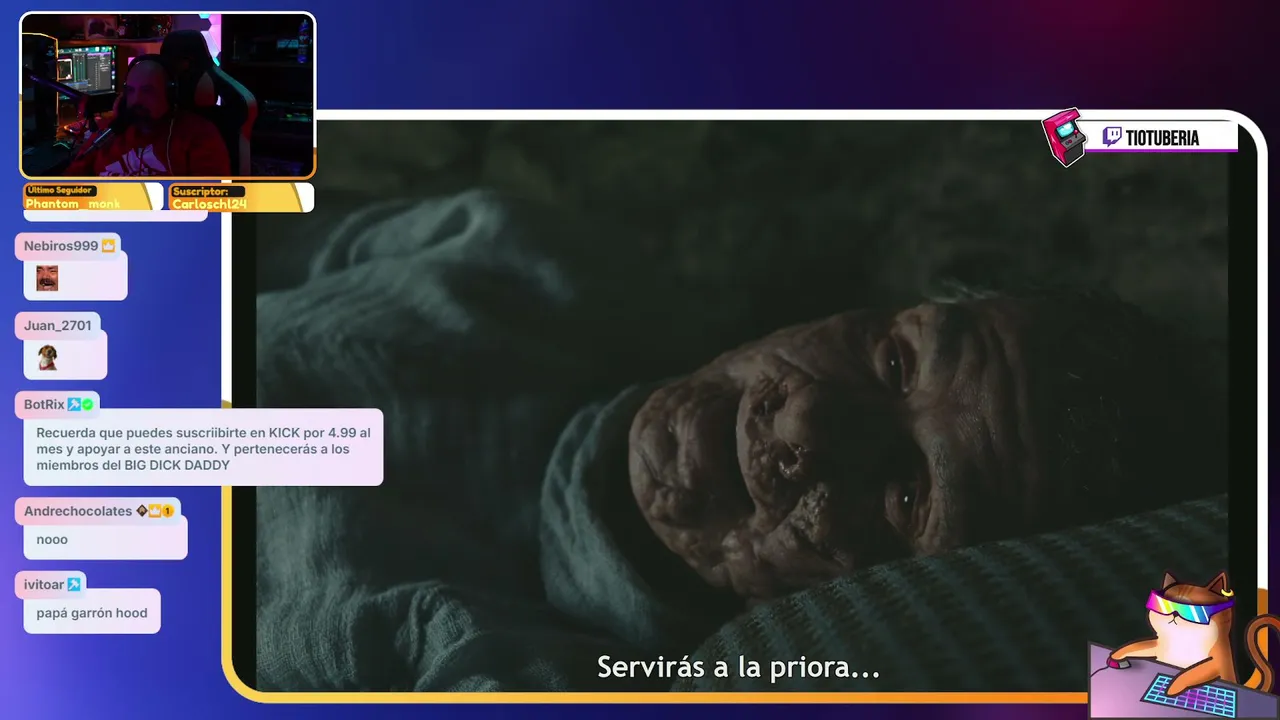
Task: Open Nebiros999's chat username
Action: point(61,246)
